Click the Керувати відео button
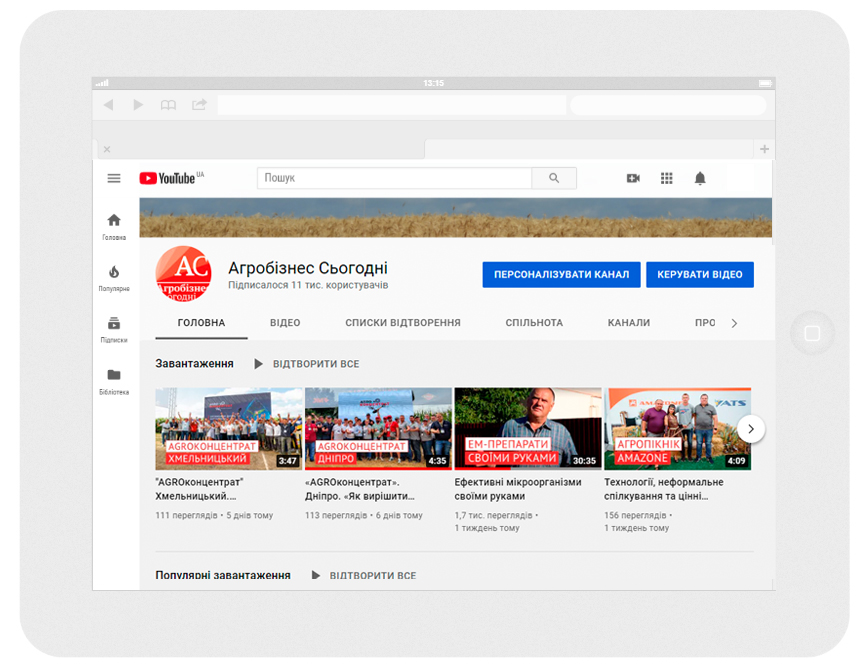 [700, 275]
